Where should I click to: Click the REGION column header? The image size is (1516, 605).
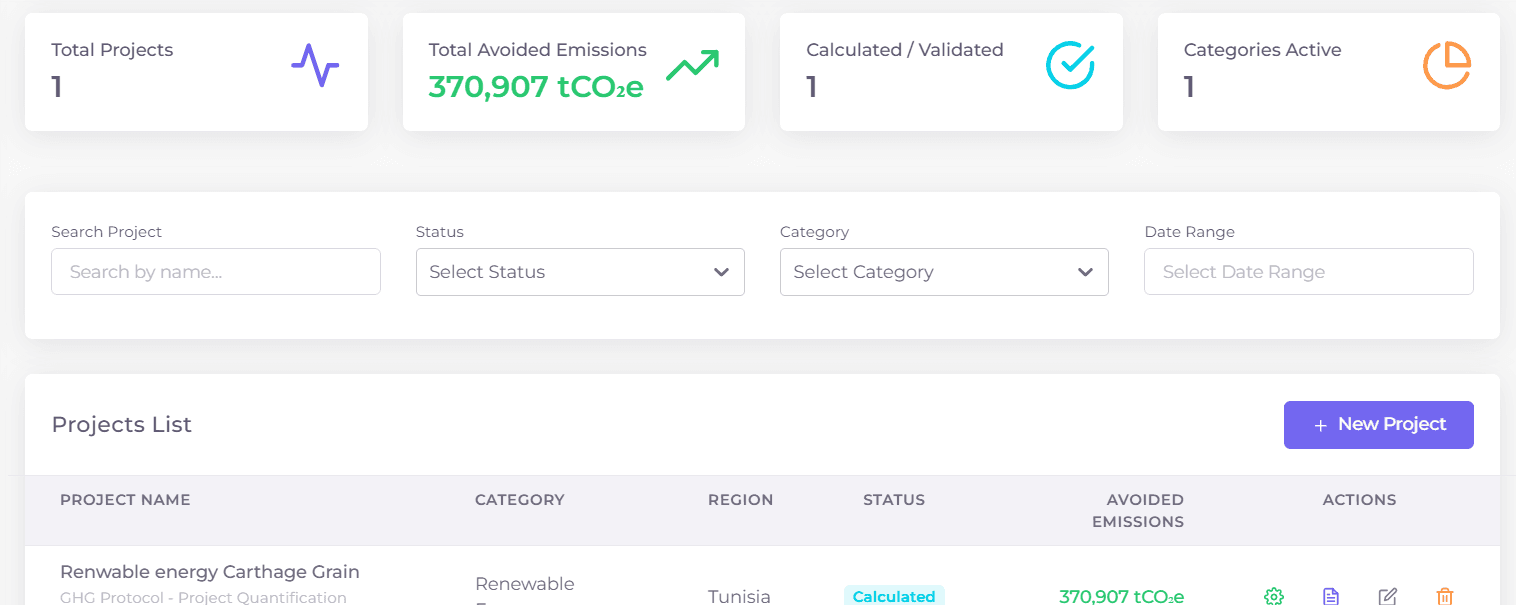tap(740, 500)
